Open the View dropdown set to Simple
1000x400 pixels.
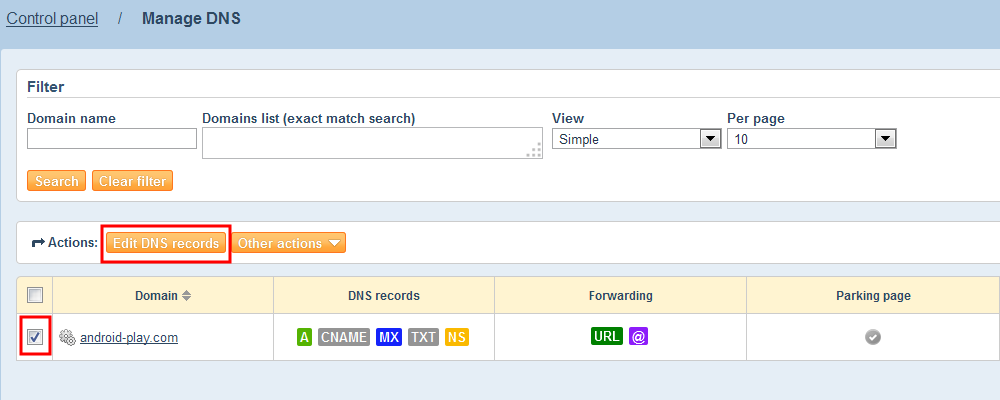636,139
